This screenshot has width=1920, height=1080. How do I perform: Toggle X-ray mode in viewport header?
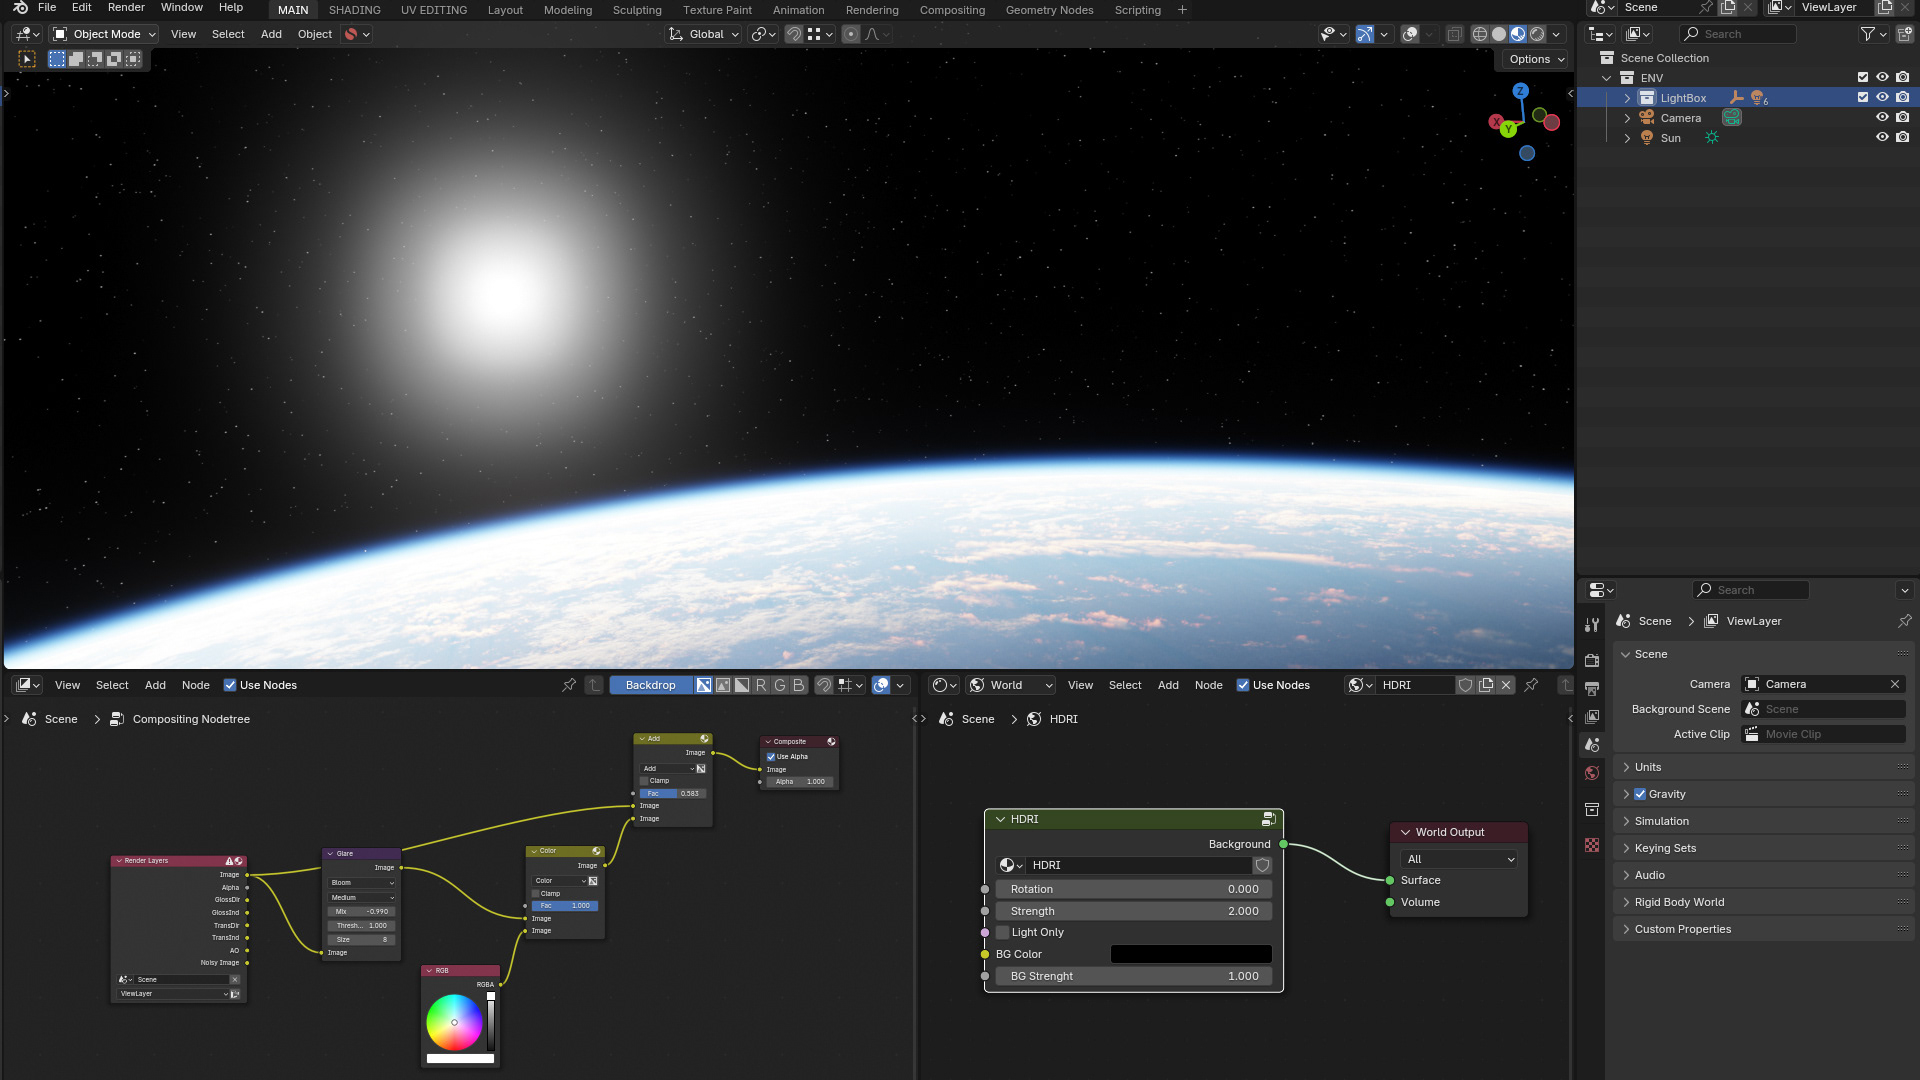(1454, 34)
